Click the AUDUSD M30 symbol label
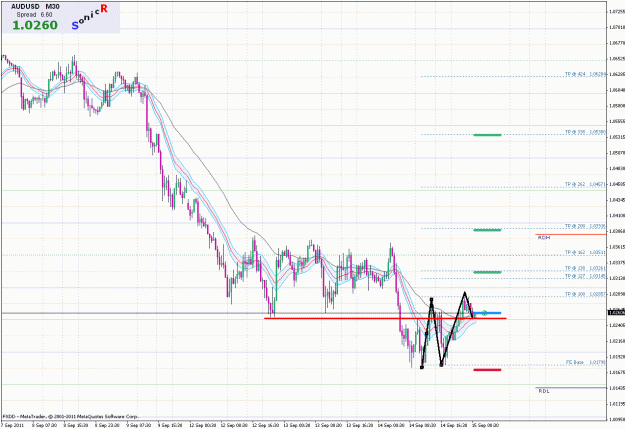Screen dimensions: 625x429 (35, 7)
